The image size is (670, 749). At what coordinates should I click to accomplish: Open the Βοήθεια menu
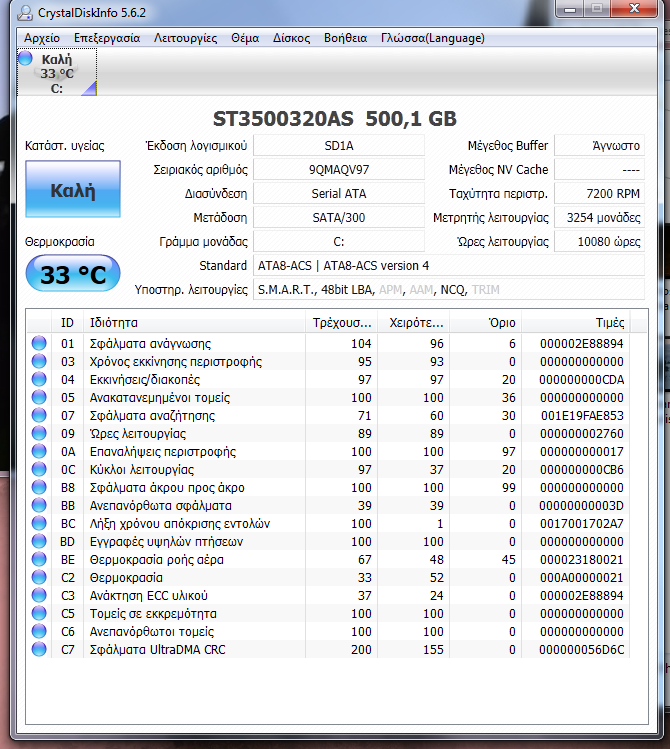point(345,38)
